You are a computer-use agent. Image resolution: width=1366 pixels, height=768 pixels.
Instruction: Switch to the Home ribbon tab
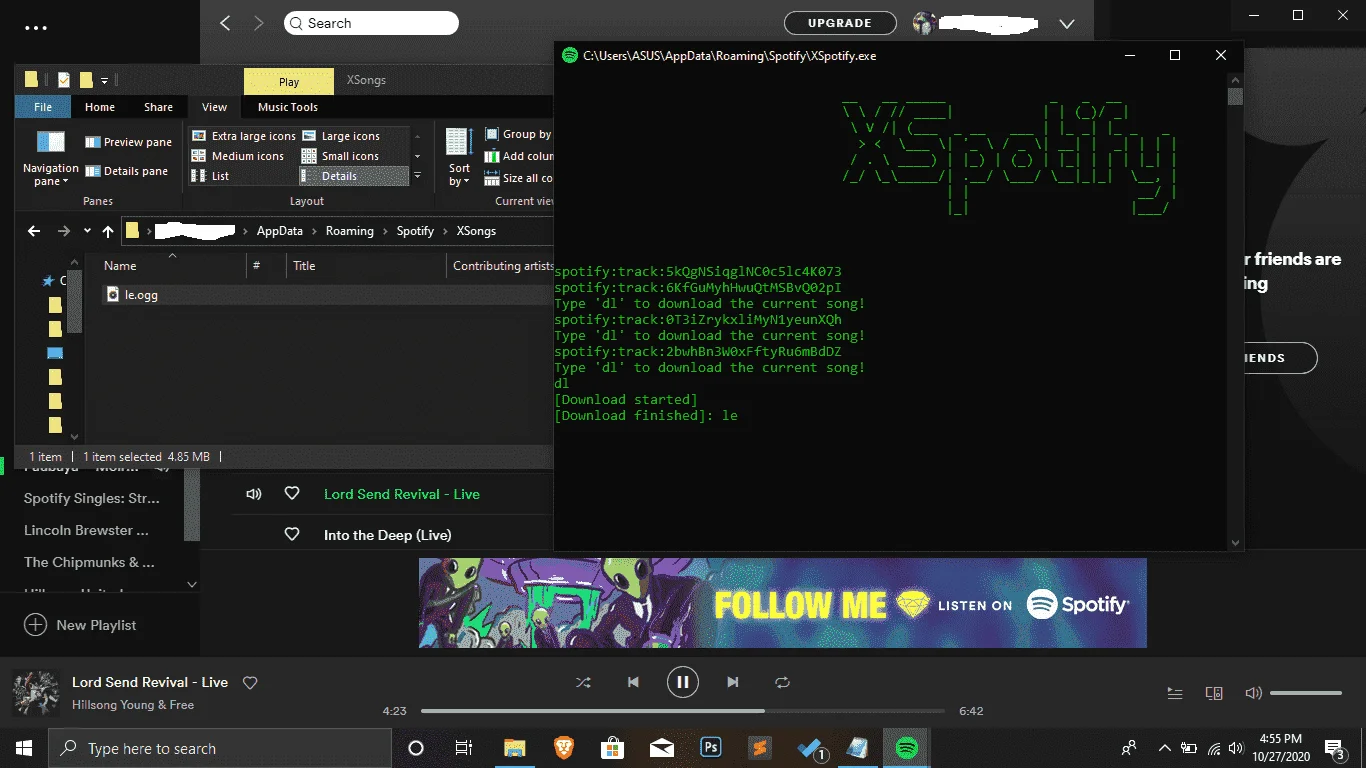pos(100,107)
